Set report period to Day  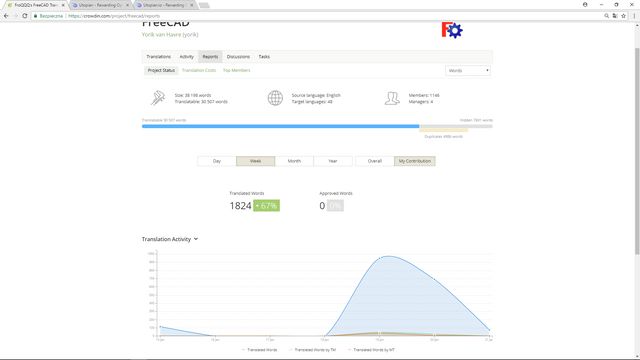pyautogui.click(x=217, y=161)
